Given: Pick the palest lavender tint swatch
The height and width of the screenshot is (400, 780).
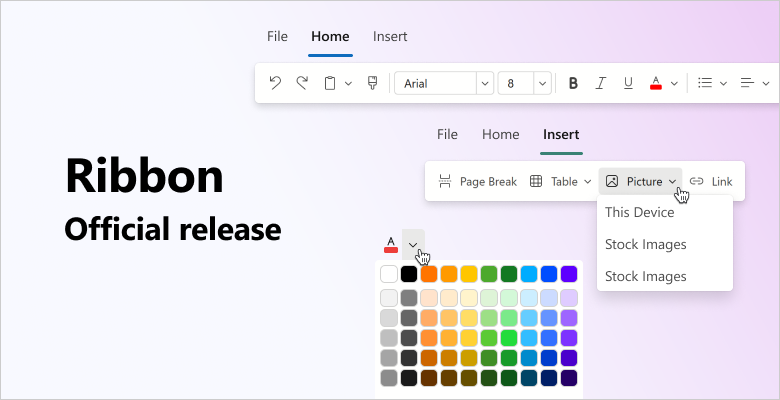Looking at the screenshot, I should (569, 298).
